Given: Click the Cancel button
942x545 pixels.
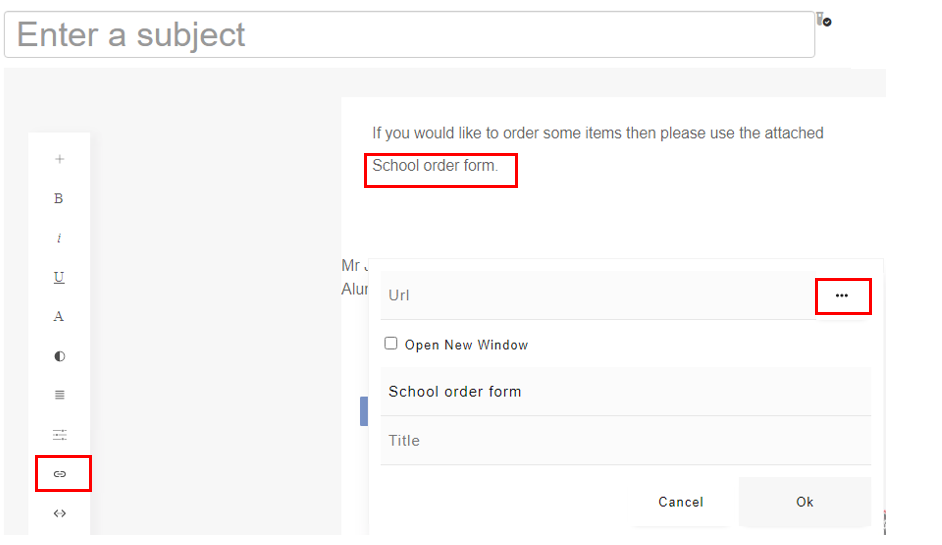Looking at the screenshot, I should point(680,502).
